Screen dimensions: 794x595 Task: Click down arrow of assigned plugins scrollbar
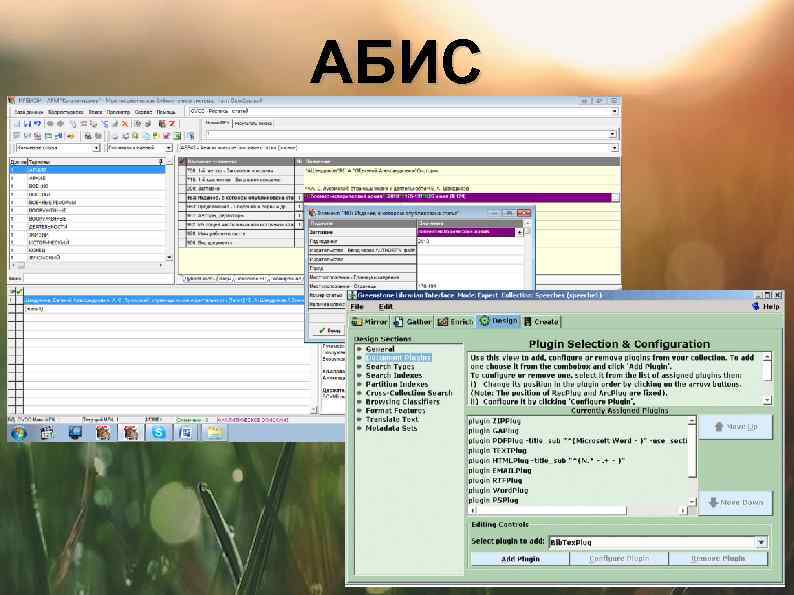(692, 502)
